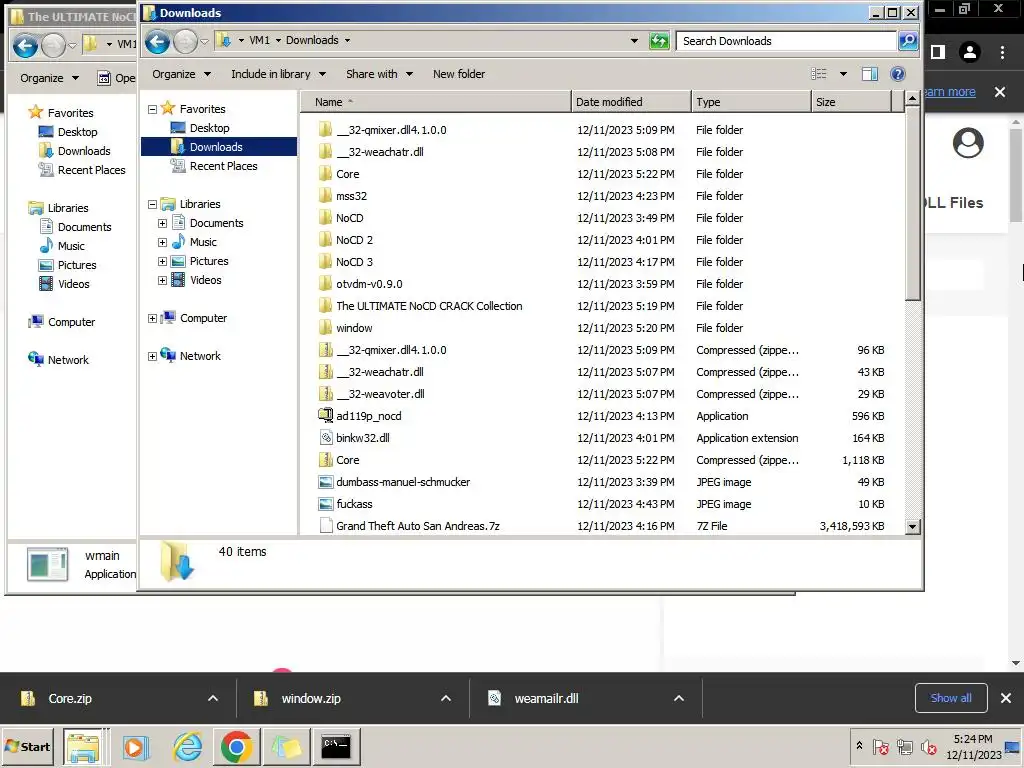Open options arrow for weamailr.dll download
Screen dimensions: 1024x768
(679, 698)
